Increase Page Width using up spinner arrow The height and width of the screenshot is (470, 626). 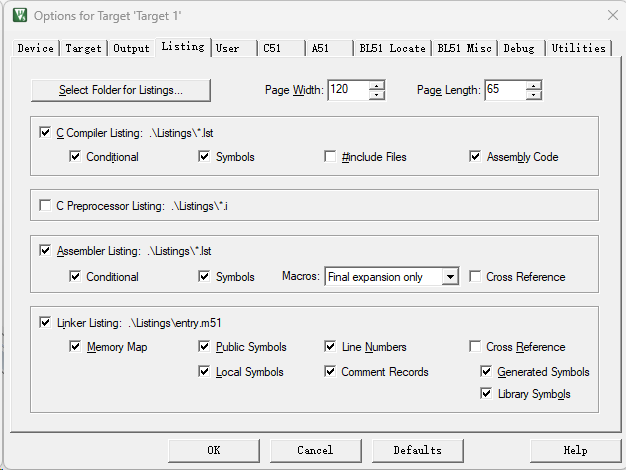[376, 85]
